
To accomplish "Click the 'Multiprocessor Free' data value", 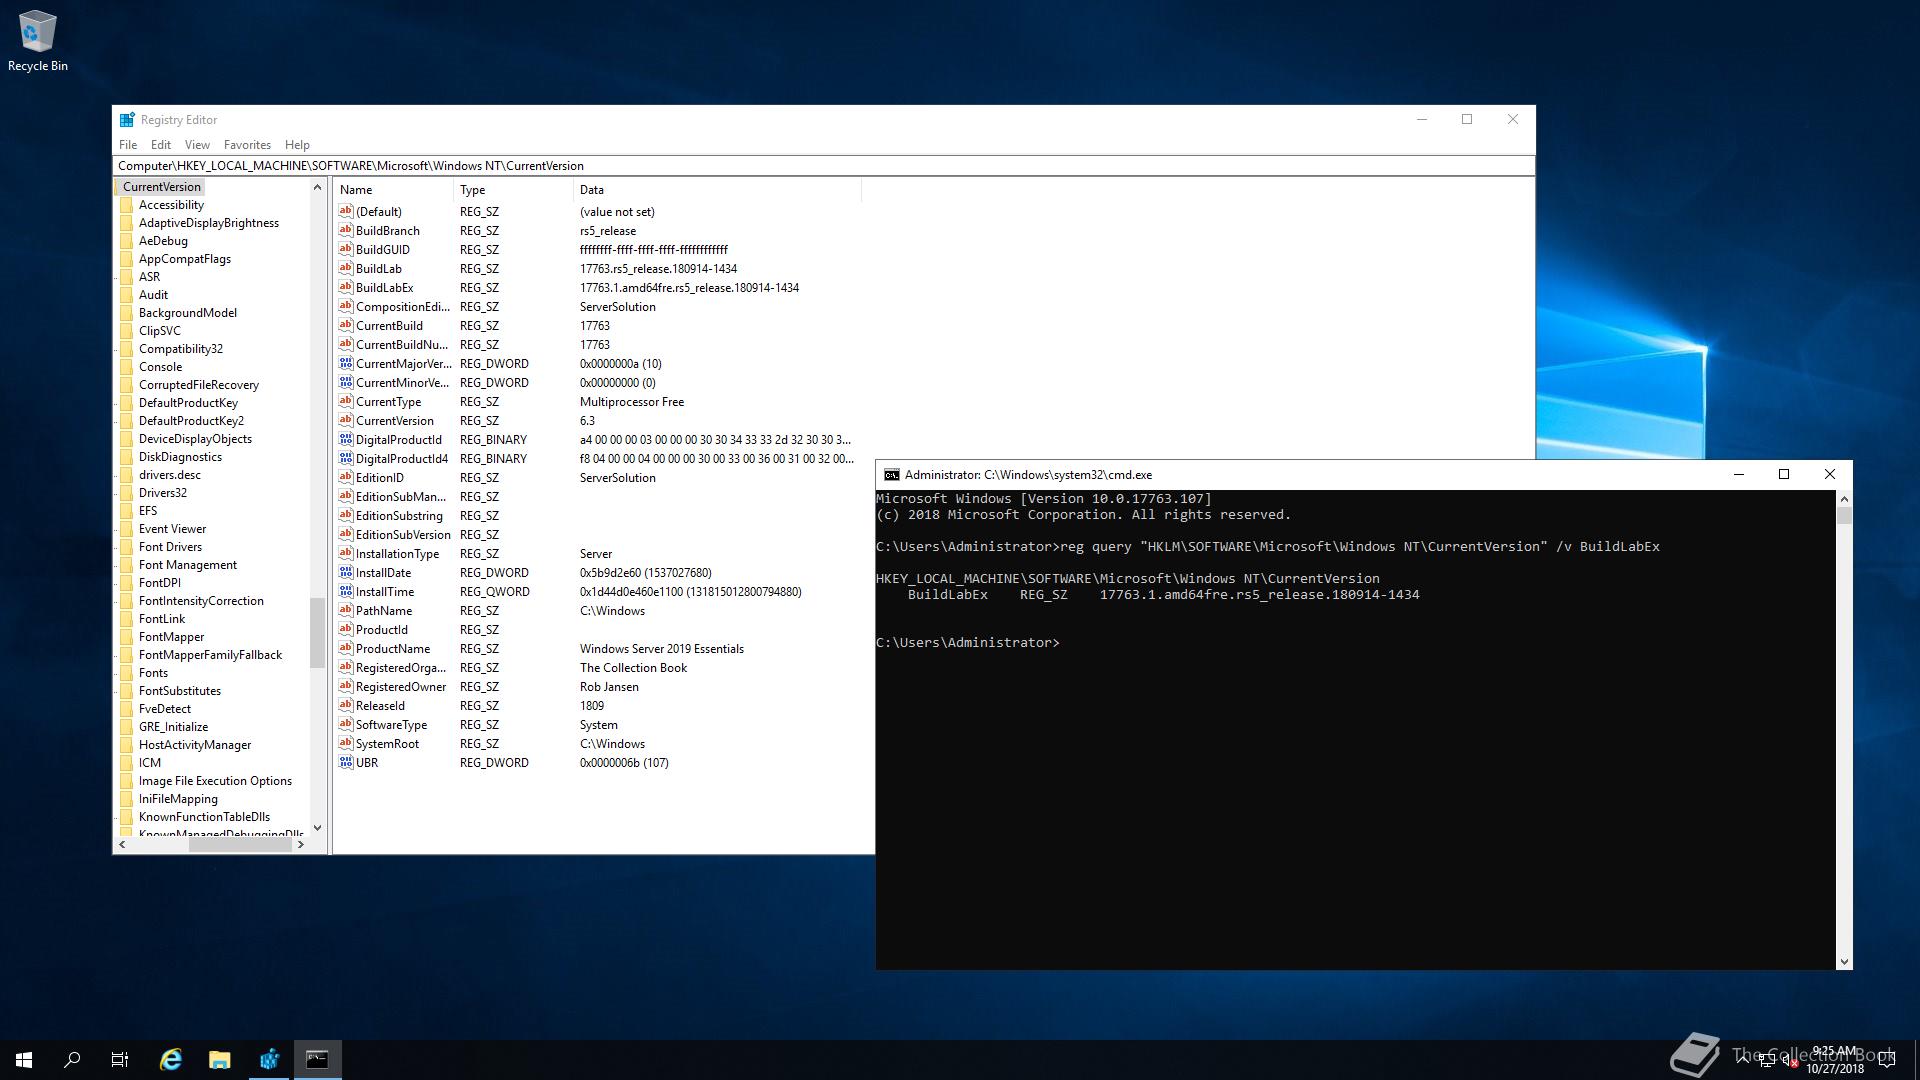I will pos(632,402).
